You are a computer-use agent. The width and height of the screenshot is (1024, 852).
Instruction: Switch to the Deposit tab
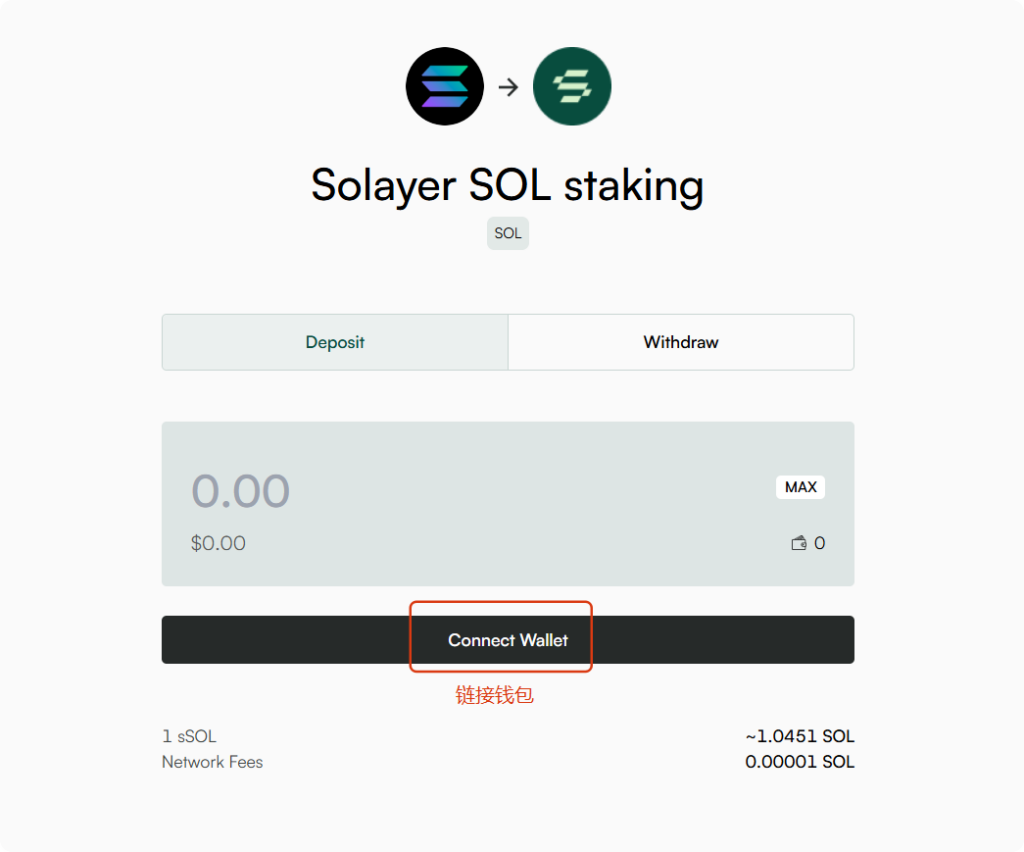click(335, 342)
